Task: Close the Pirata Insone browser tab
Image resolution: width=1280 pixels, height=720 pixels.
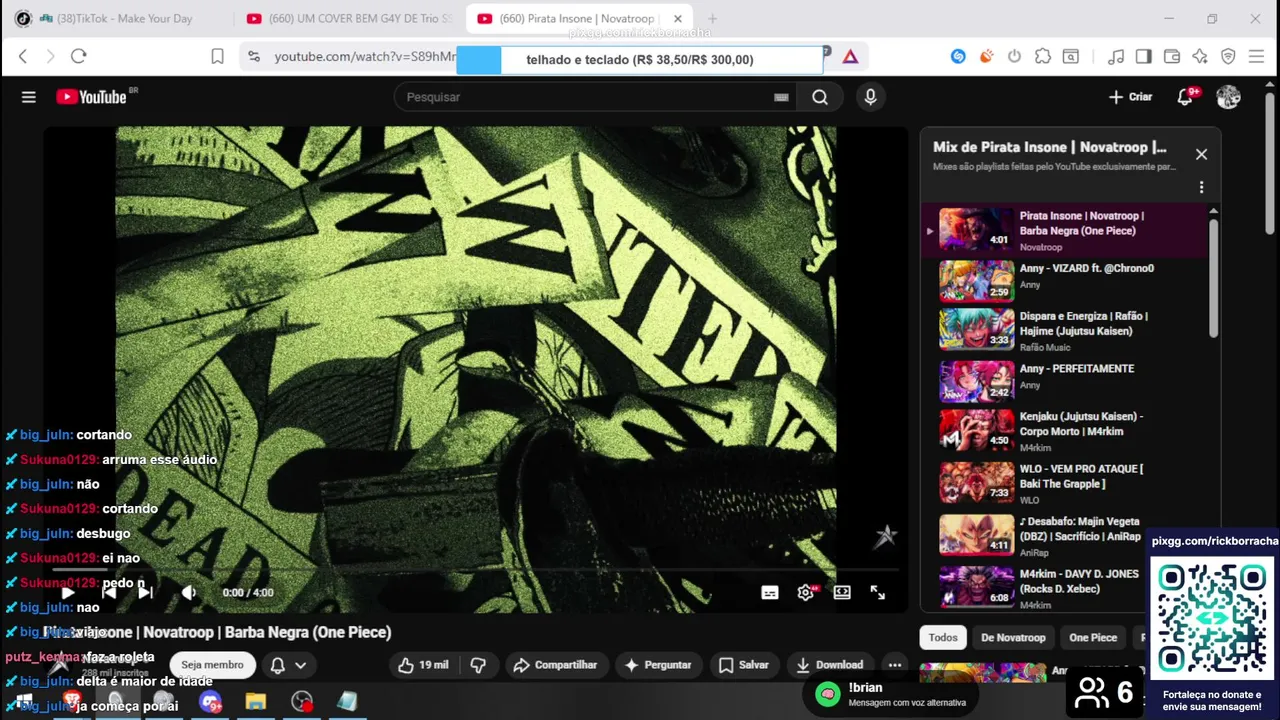Action: coord(677,18)
